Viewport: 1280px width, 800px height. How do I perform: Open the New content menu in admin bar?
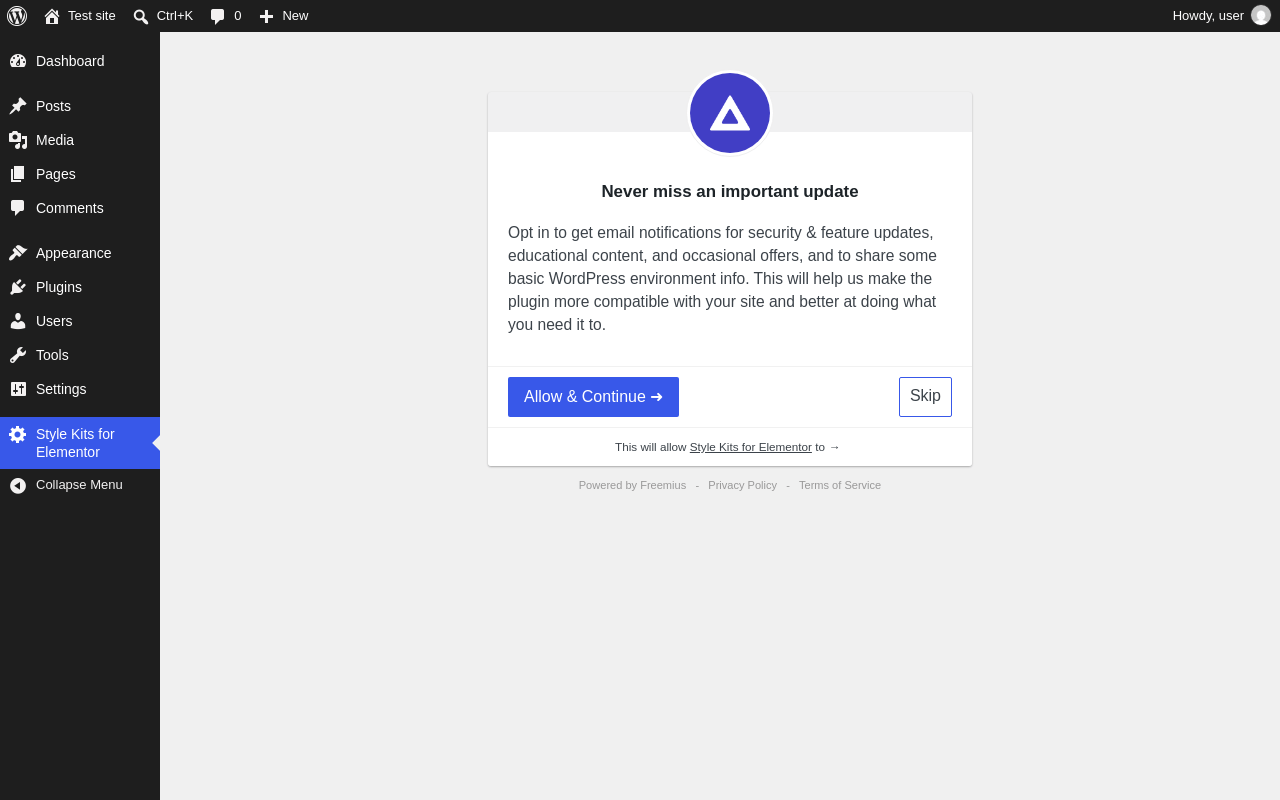click(x=284, y=16)
